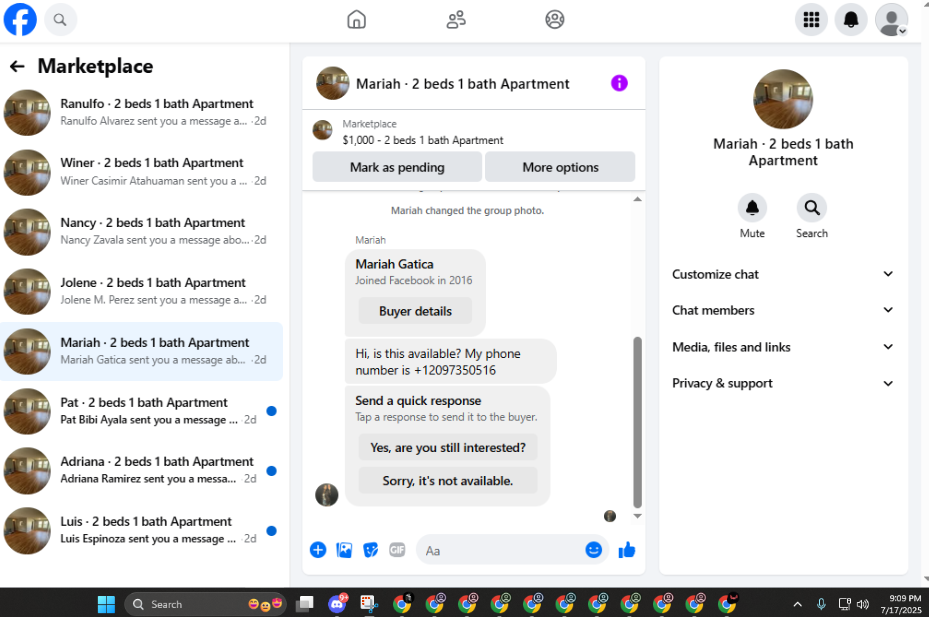Click More options button

tap(560, 167)
